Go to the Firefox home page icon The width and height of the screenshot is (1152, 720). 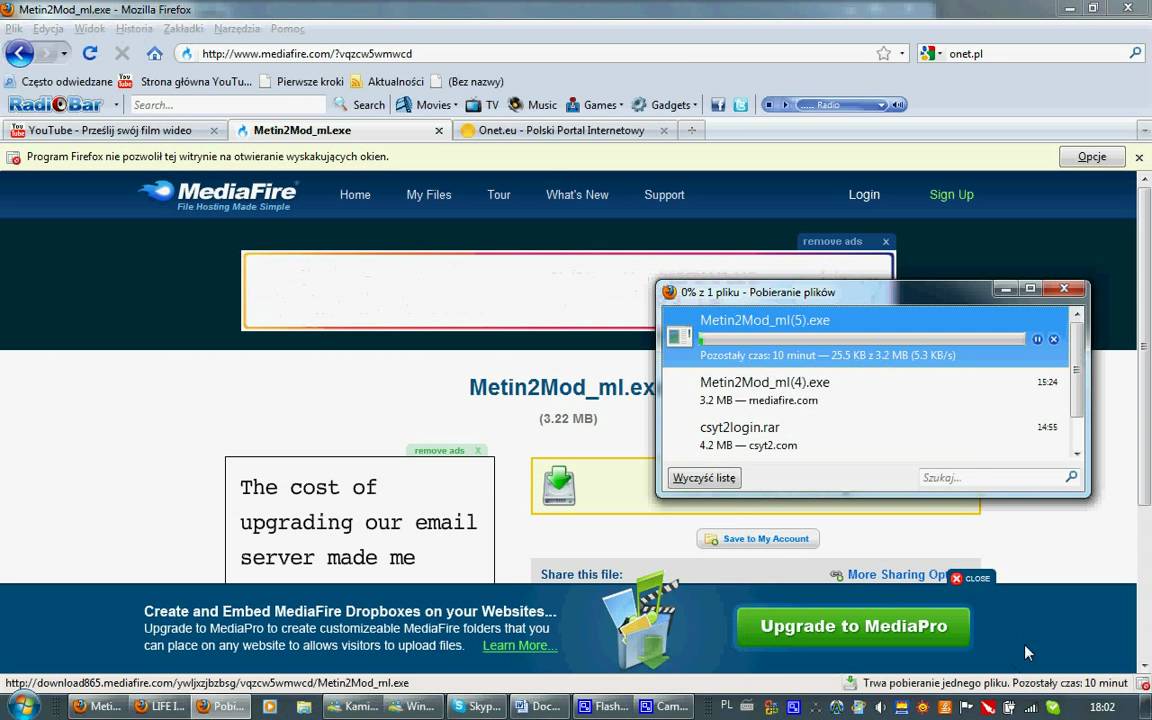[x=154, y=53]
